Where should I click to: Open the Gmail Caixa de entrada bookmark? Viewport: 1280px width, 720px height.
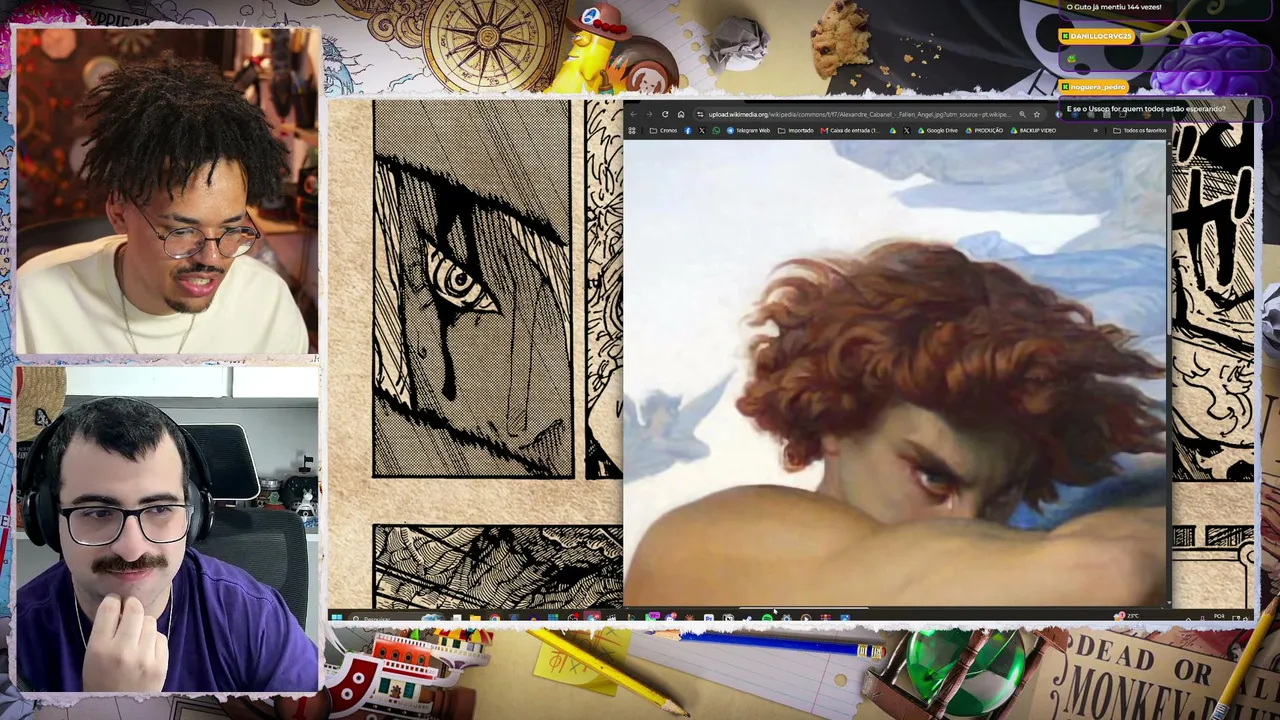pos(848,131)
